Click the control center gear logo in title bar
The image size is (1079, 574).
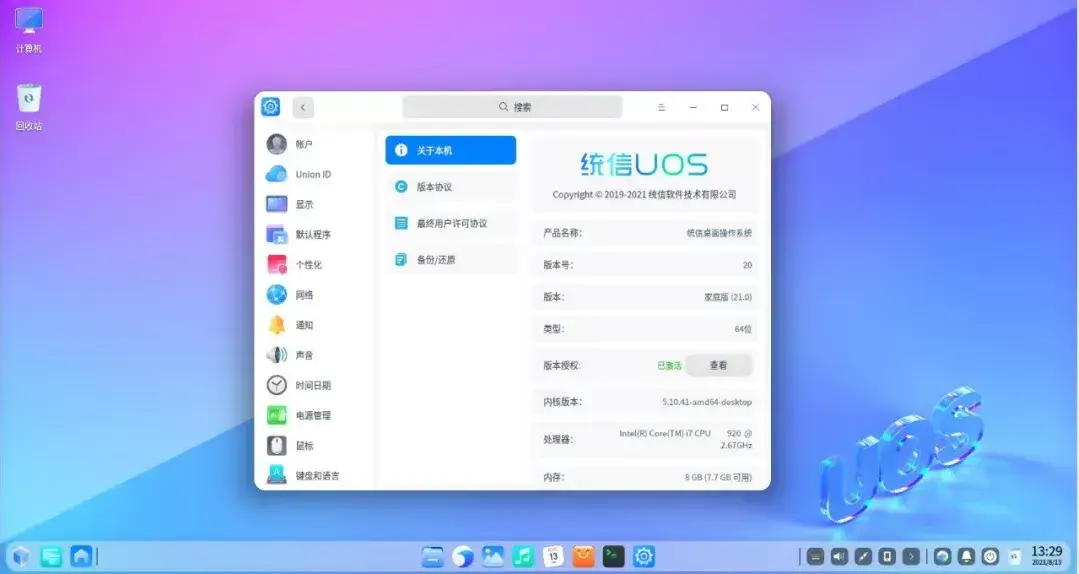(270, 107)
